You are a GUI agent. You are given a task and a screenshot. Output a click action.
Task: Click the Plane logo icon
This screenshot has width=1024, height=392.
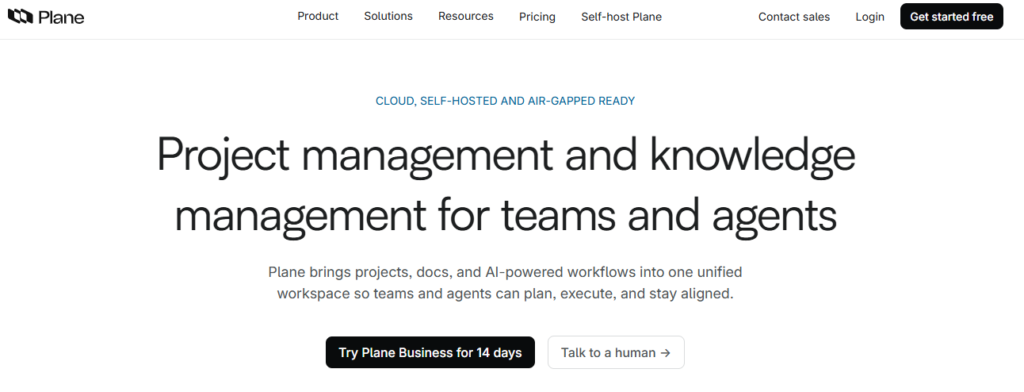[x=20, y=16]
